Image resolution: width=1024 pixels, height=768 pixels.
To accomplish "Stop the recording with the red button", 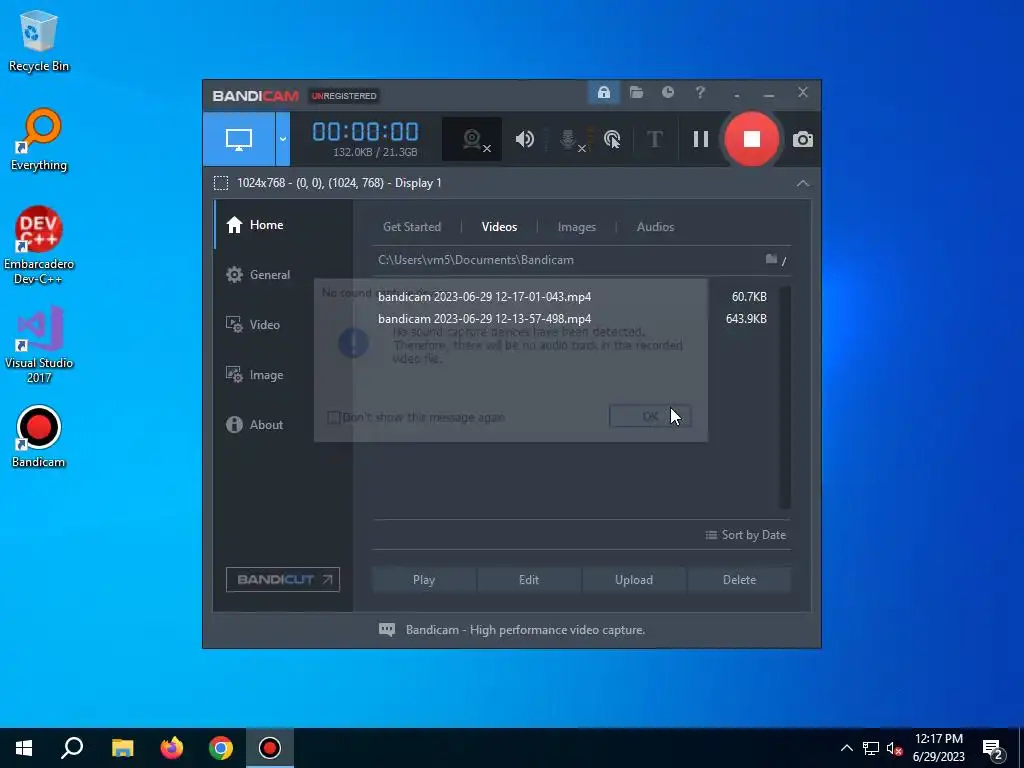I will coord(752,139).
